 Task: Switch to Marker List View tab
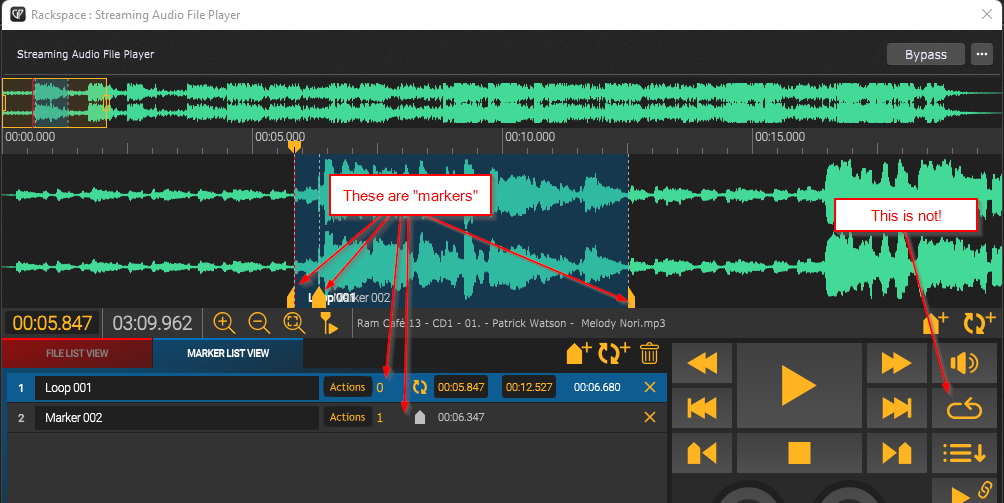coord(228,353)
